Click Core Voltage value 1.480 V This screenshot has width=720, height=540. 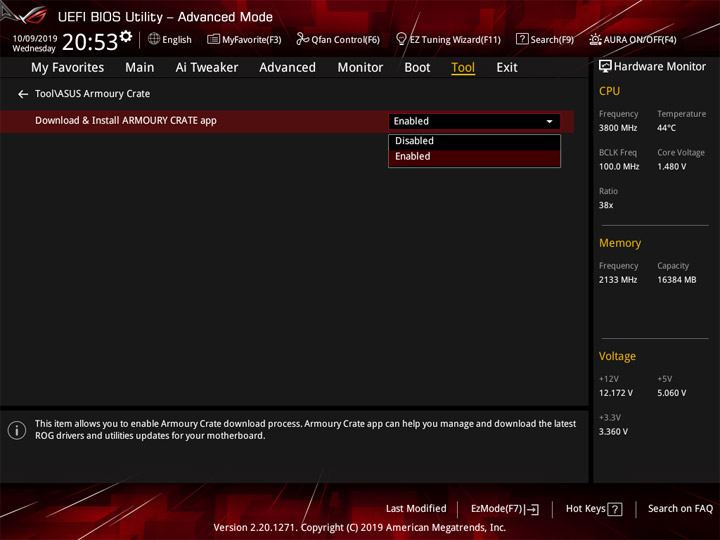click(671, 167)
